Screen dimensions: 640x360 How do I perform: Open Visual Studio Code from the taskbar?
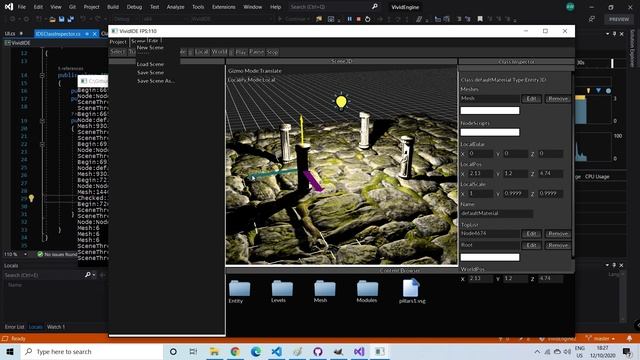point(276,351)
